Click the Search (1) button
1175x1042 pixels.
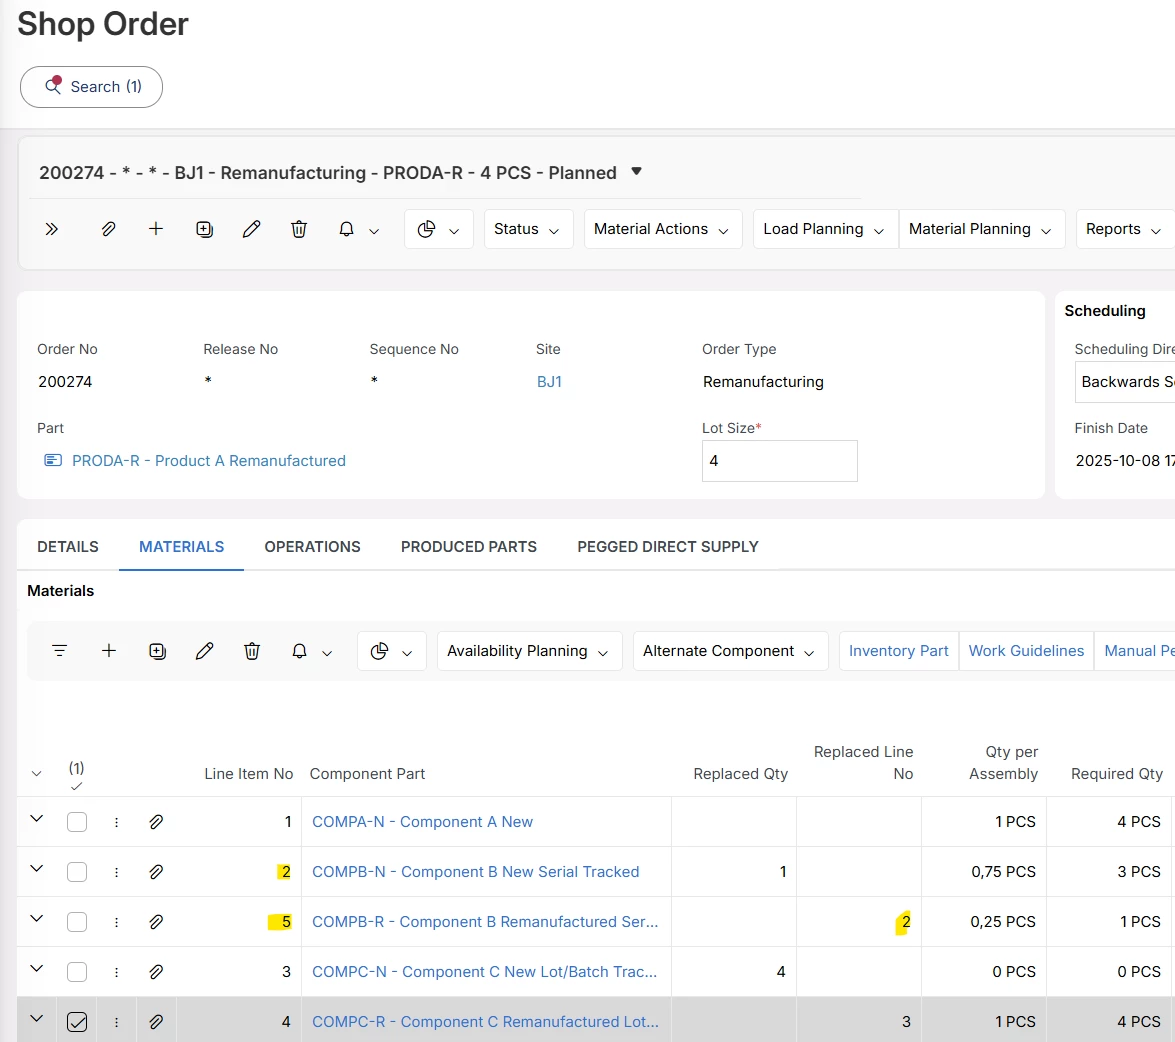click(x=92, y=87)
